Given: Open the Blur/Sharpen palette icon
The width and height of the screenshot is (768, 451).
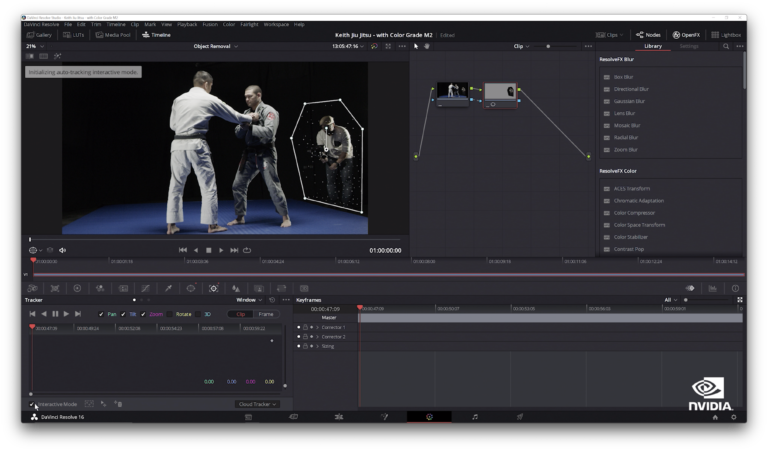Looking at the screenshot, I should tap(236, 288).
